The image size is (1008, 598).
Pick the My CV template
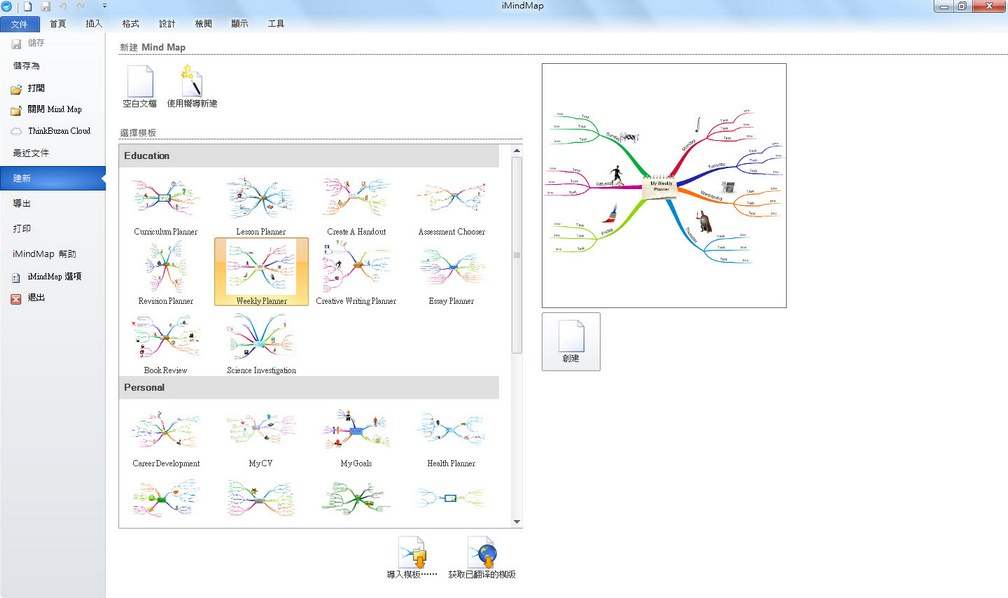(261, 437)
